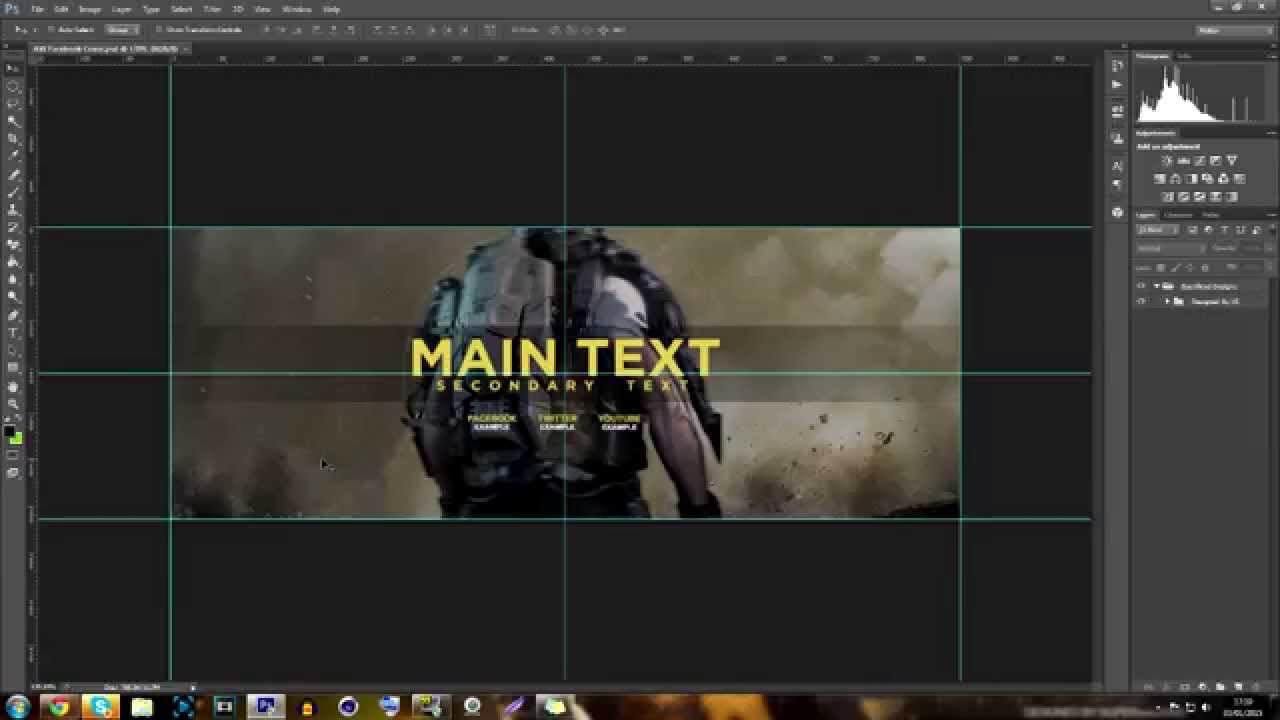Hide the top layer group eye icon
This screenshot has width=1280, height=720.
1141,286
